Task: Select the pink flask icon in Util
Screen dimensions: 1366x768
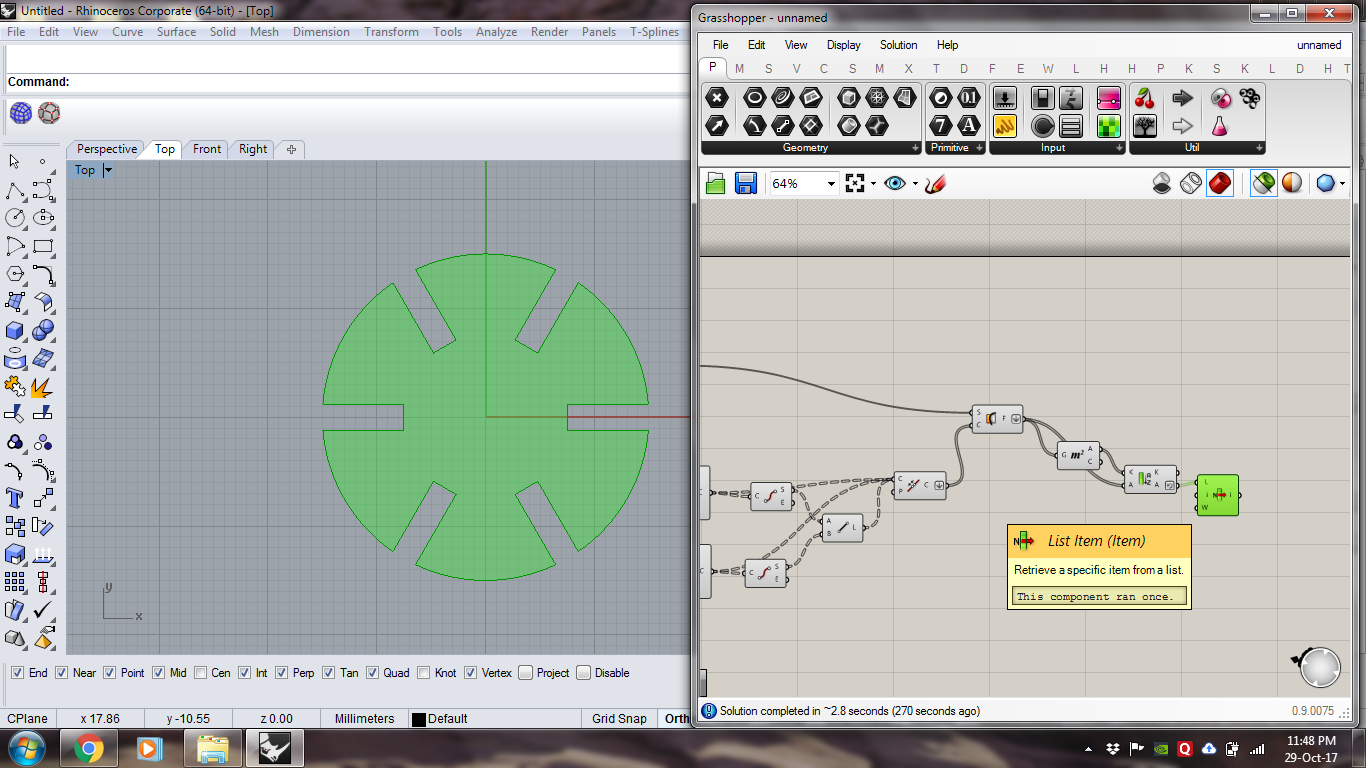Action: tap(1220, 125)
